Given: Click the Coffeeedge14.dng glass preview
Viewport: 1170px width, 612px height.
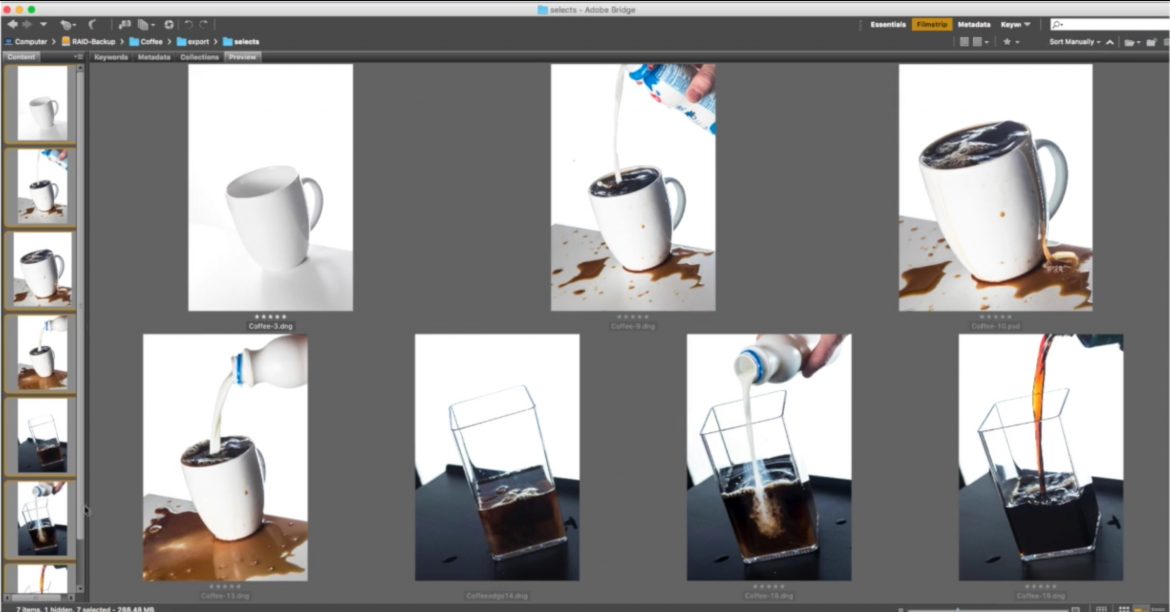Looking at the screenshot, I should (x=497, y=458).
